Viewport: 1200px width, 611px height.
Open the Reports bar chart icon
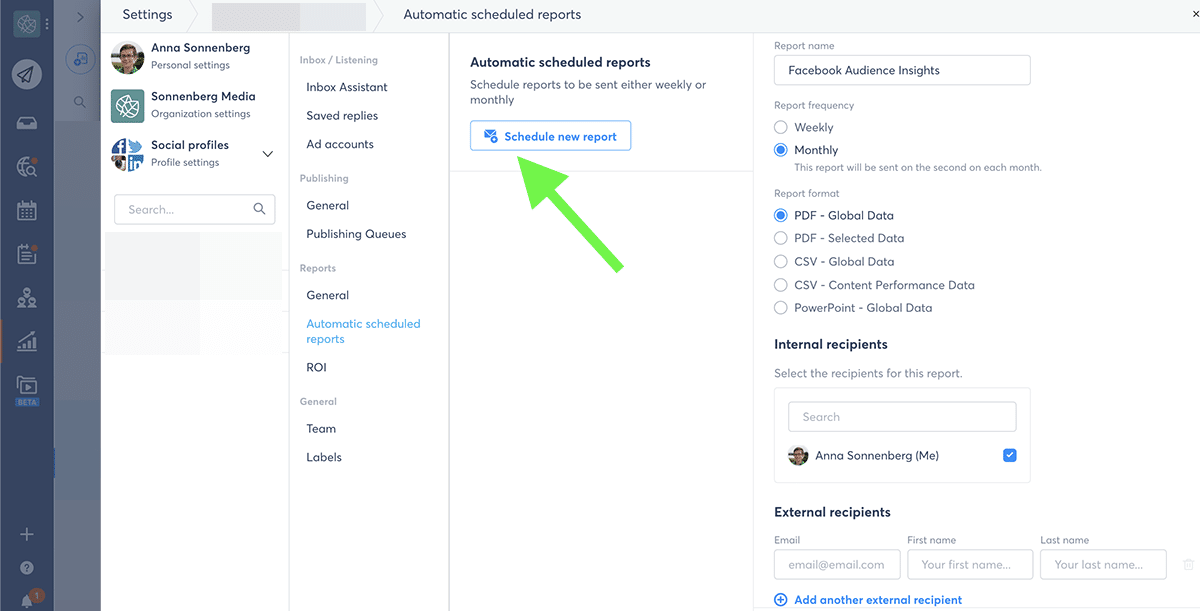pos(27,342)
